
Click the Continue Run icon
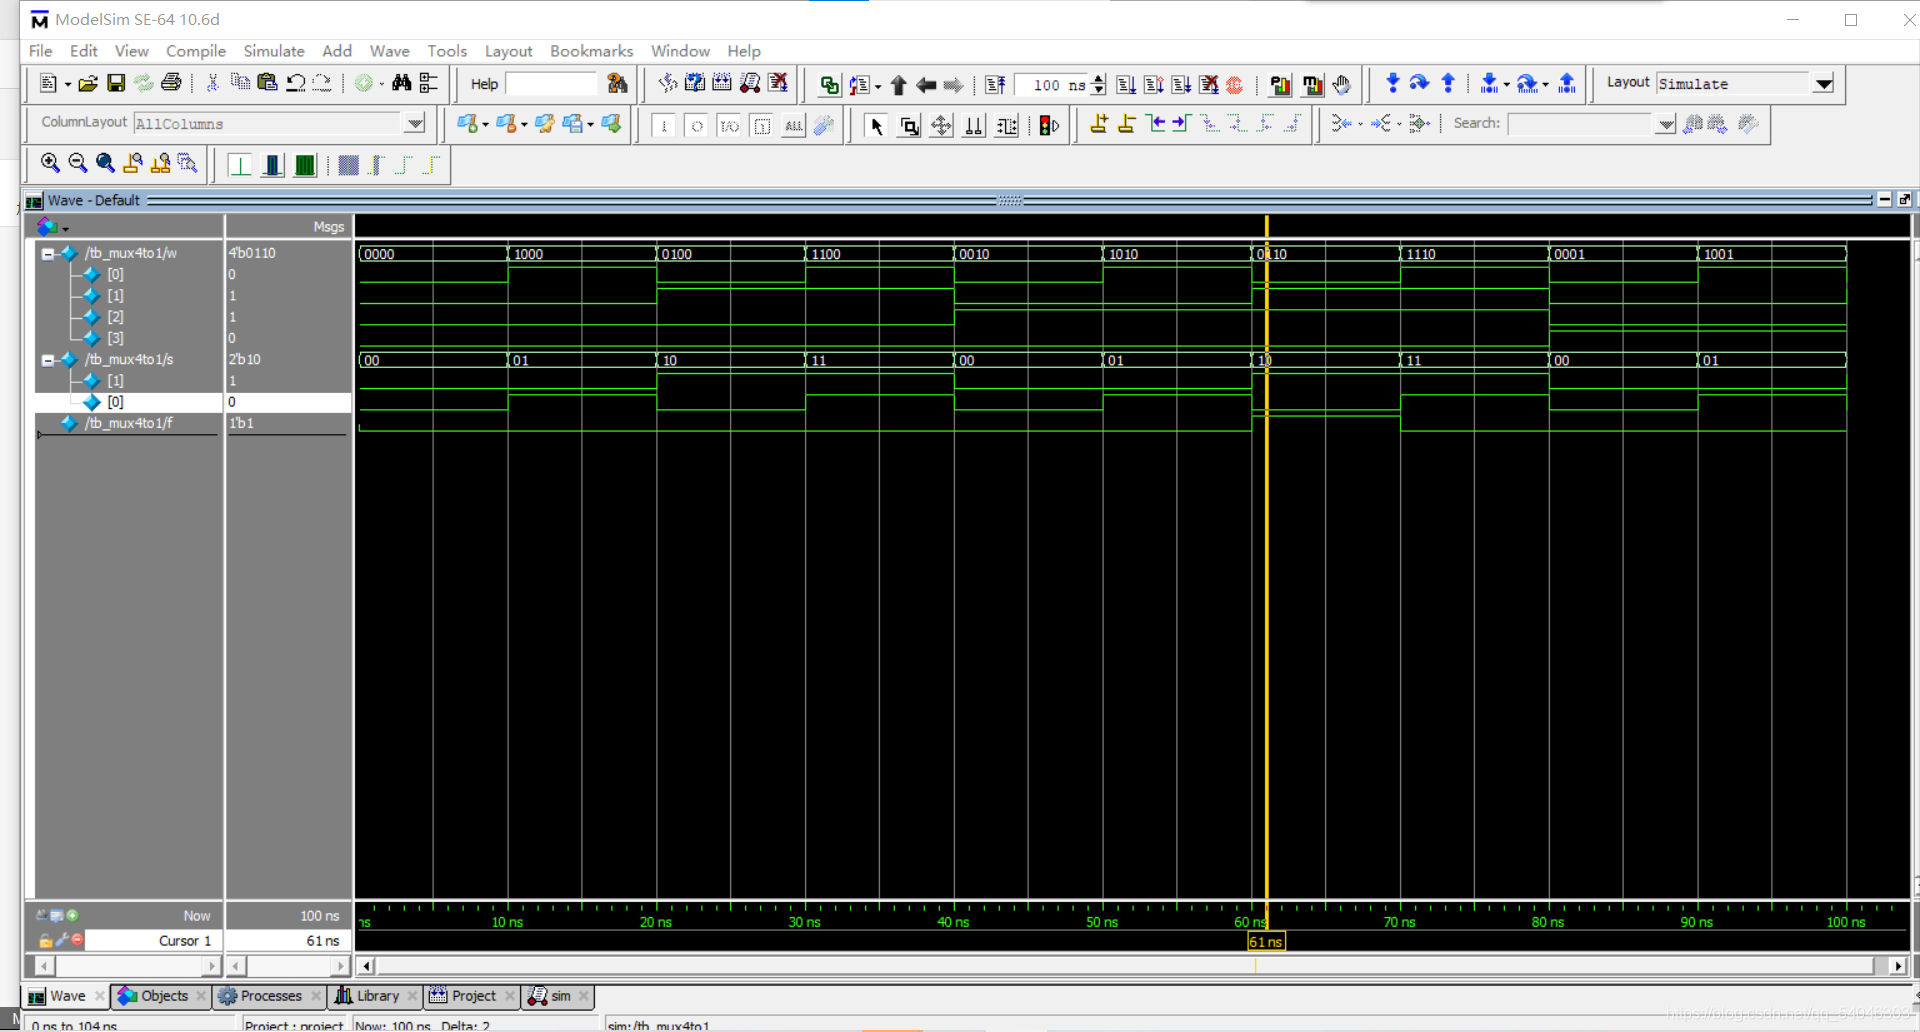1153,85
